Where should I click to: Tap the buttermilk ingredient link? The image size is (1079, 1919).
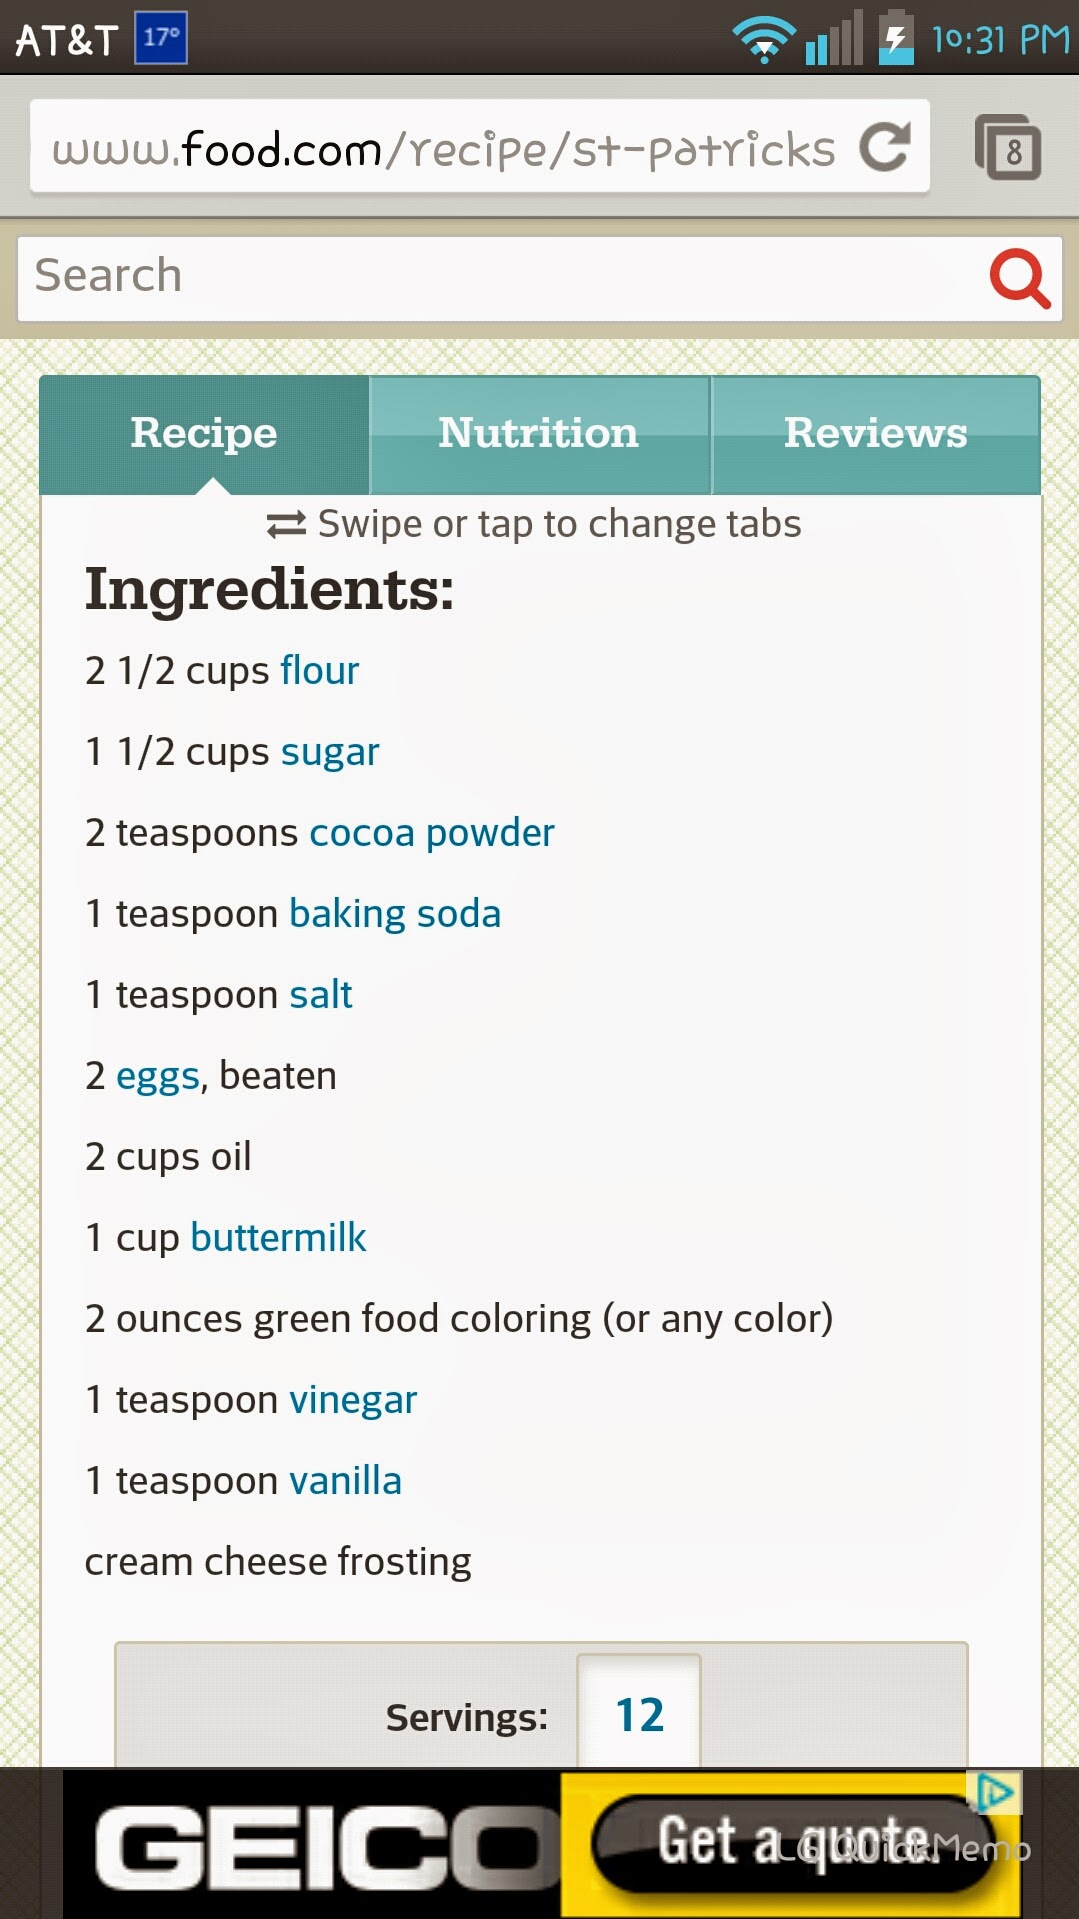pos(278,1238)
